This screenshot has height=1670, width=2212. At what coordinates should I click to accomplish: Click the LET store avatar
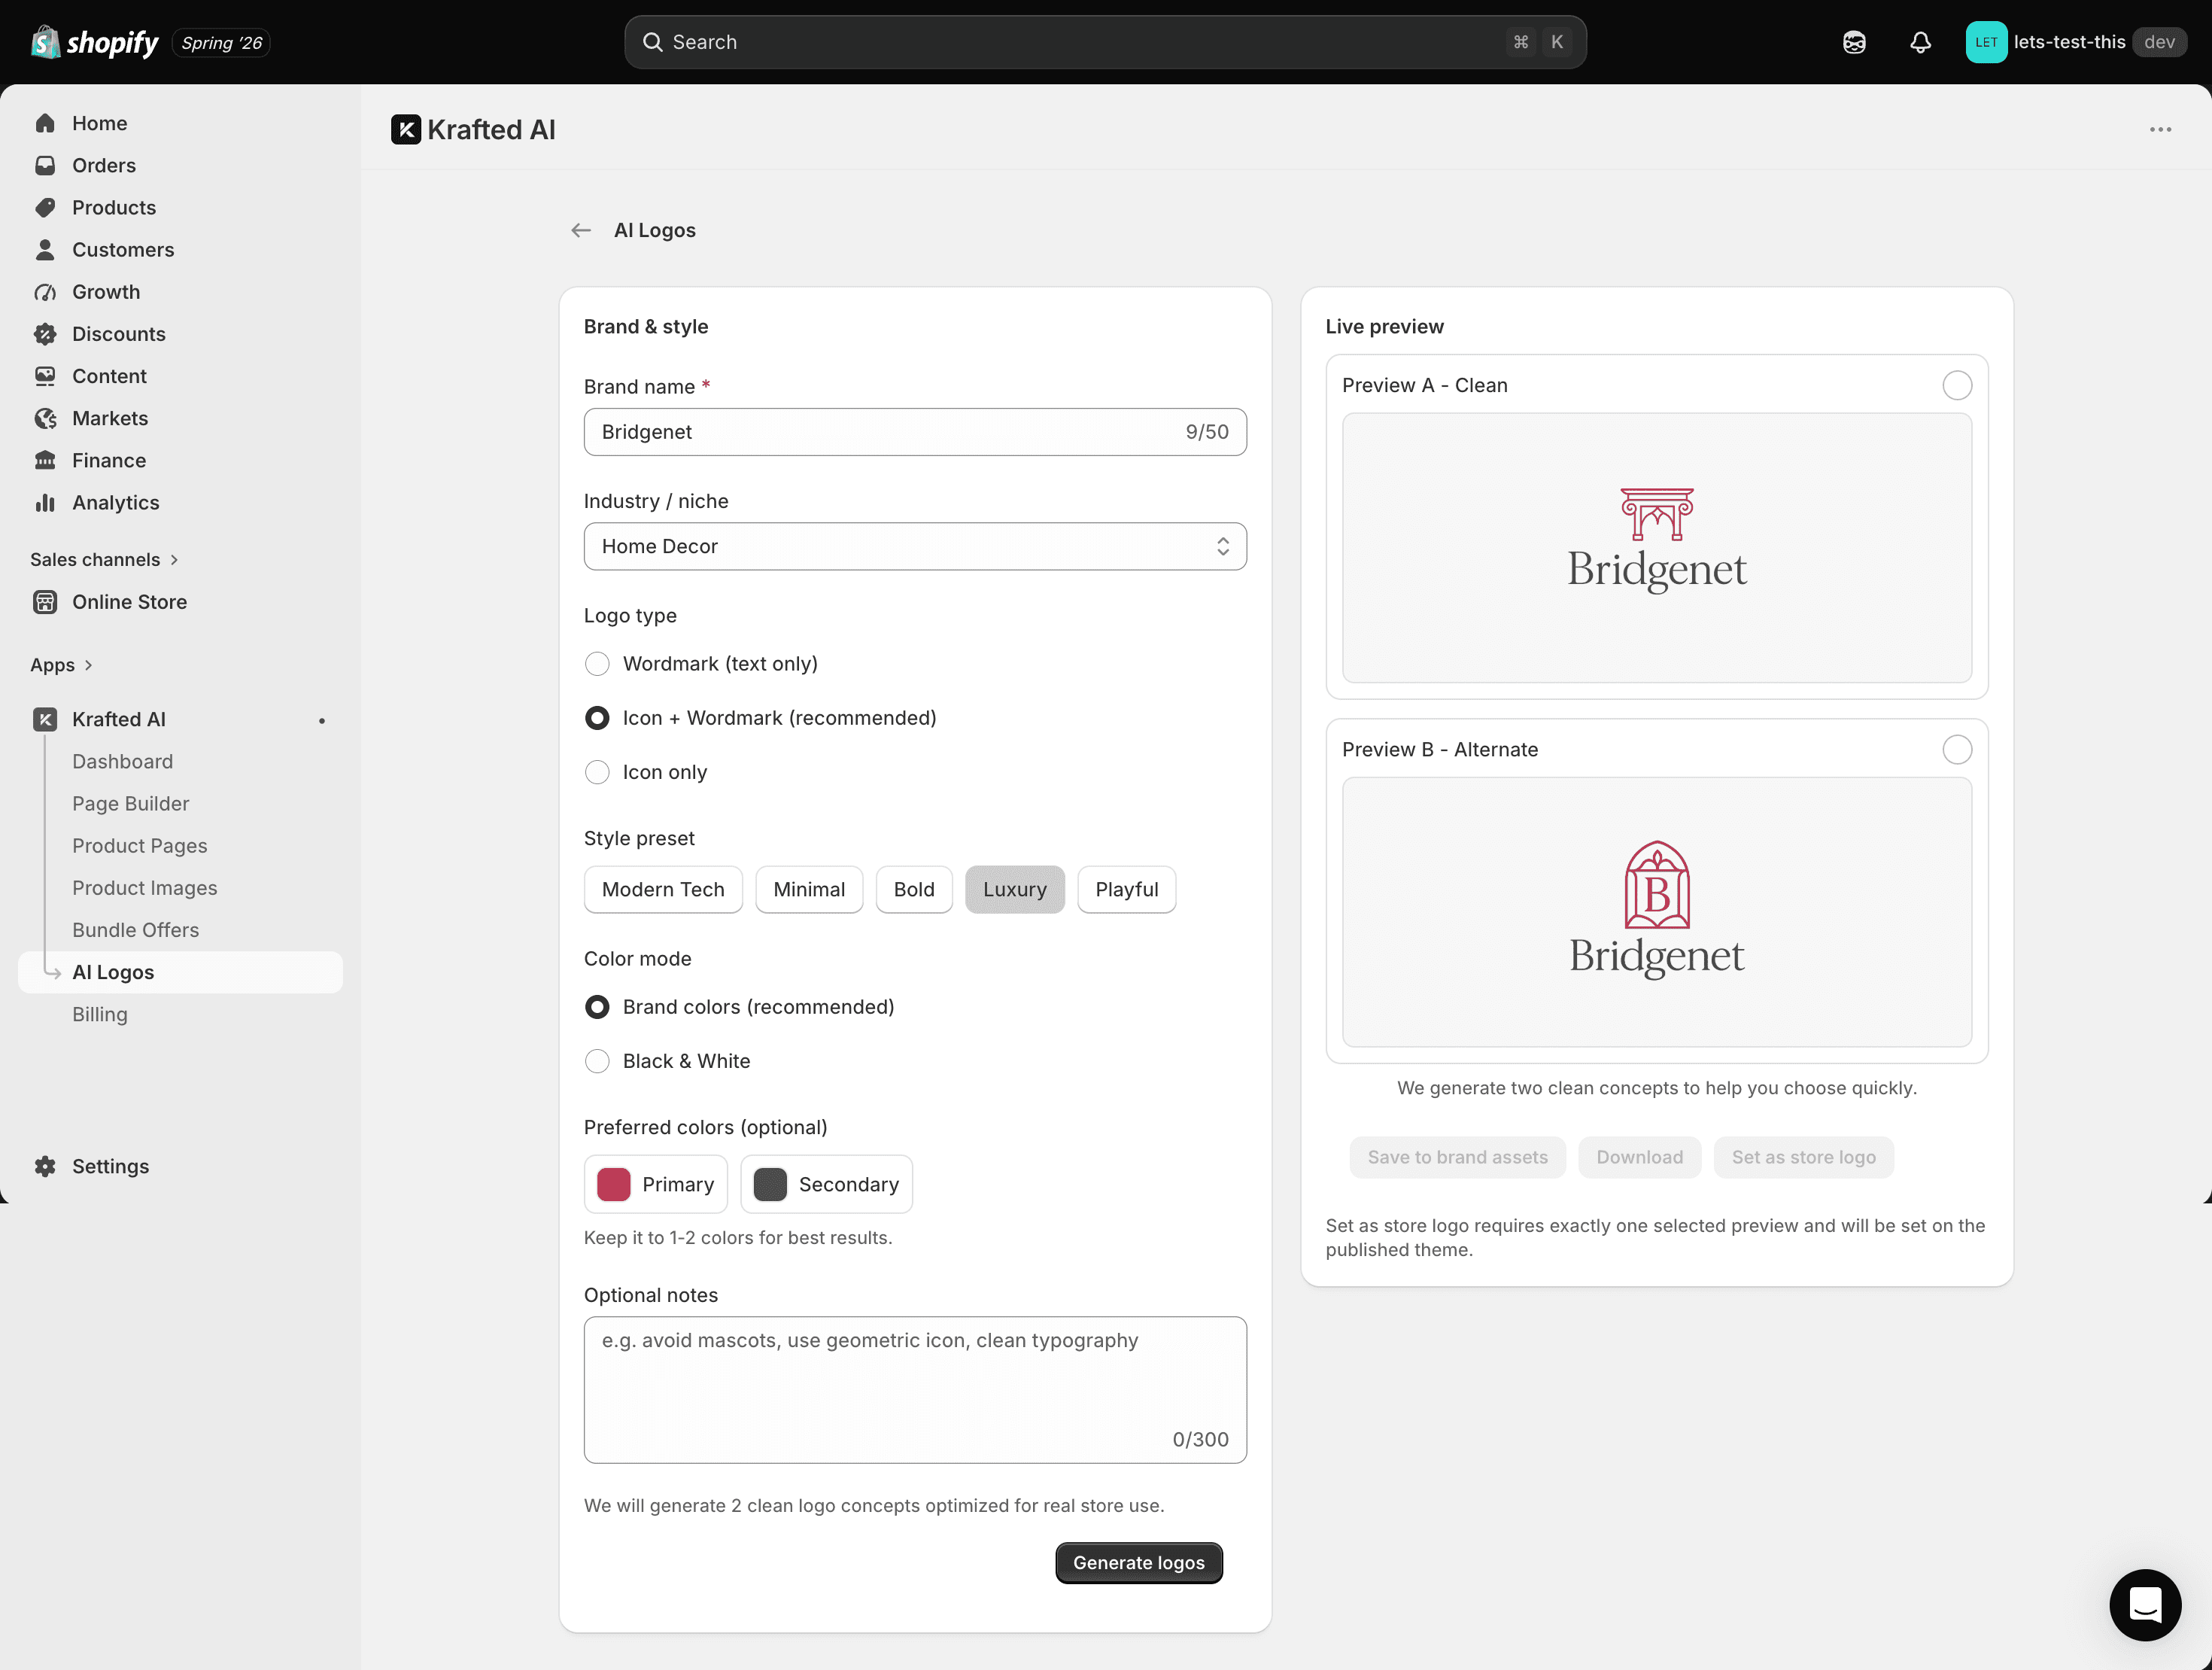pos(1986,42)
